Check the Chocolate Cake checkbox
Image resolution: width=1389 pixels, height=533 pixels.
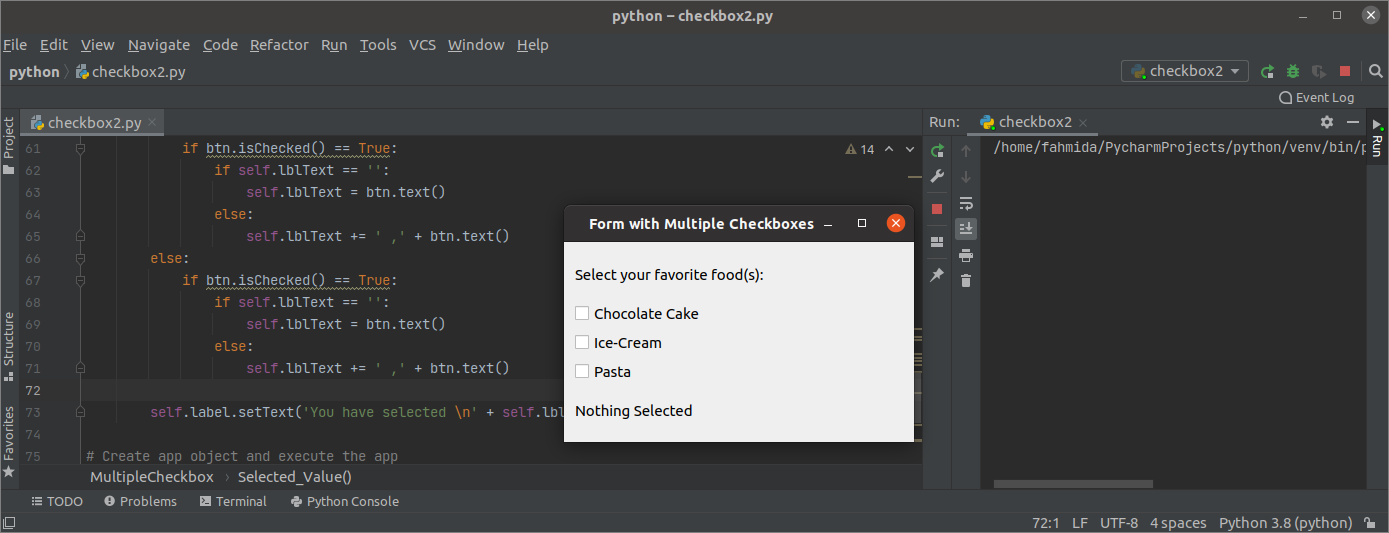[582, 313]
